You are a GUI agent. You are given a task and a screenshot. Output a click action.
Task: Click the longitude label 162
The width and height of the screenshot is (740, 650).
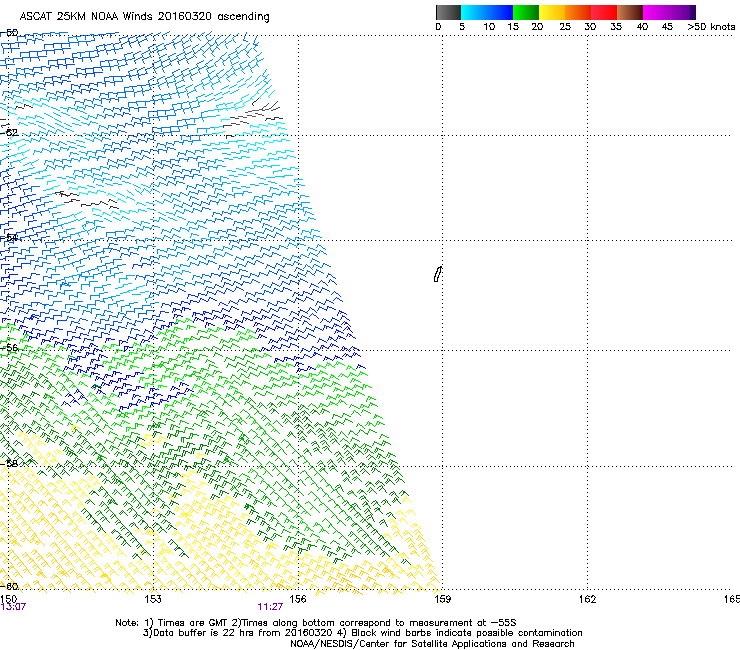pyautogui.click(x=587, y=599)
